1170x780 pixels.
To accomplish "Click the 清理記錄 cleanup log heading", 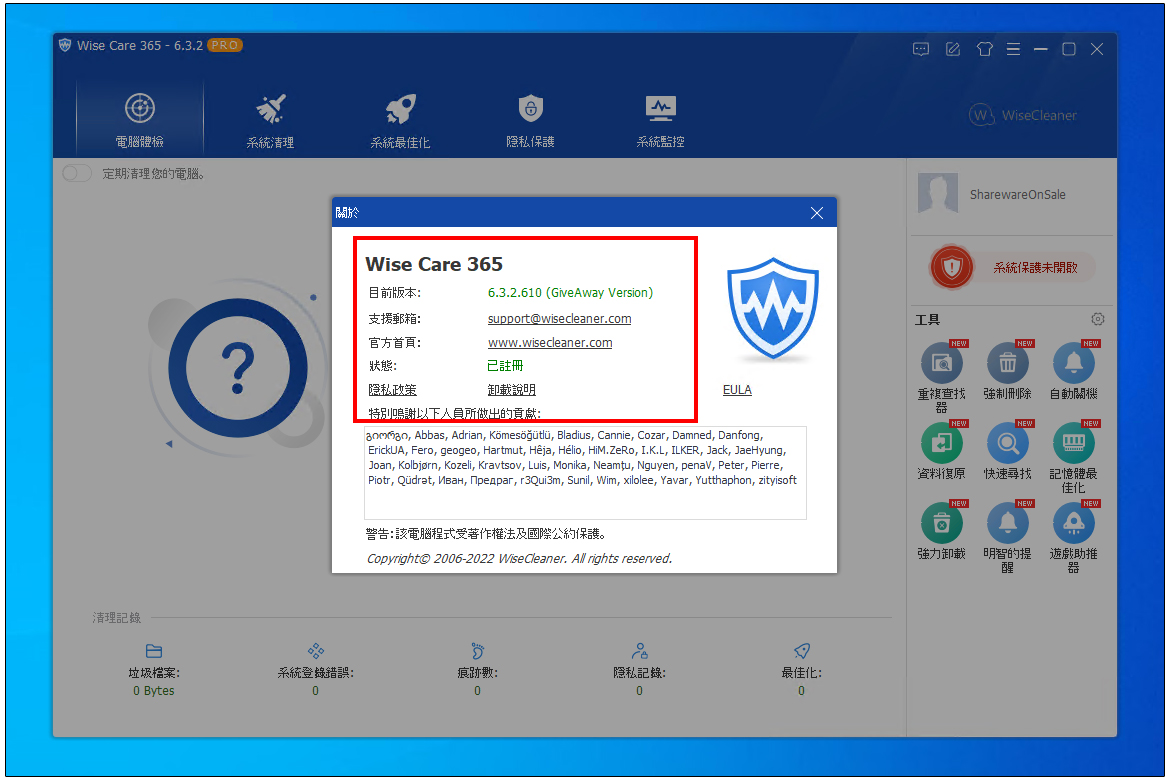I will (116, 618).
